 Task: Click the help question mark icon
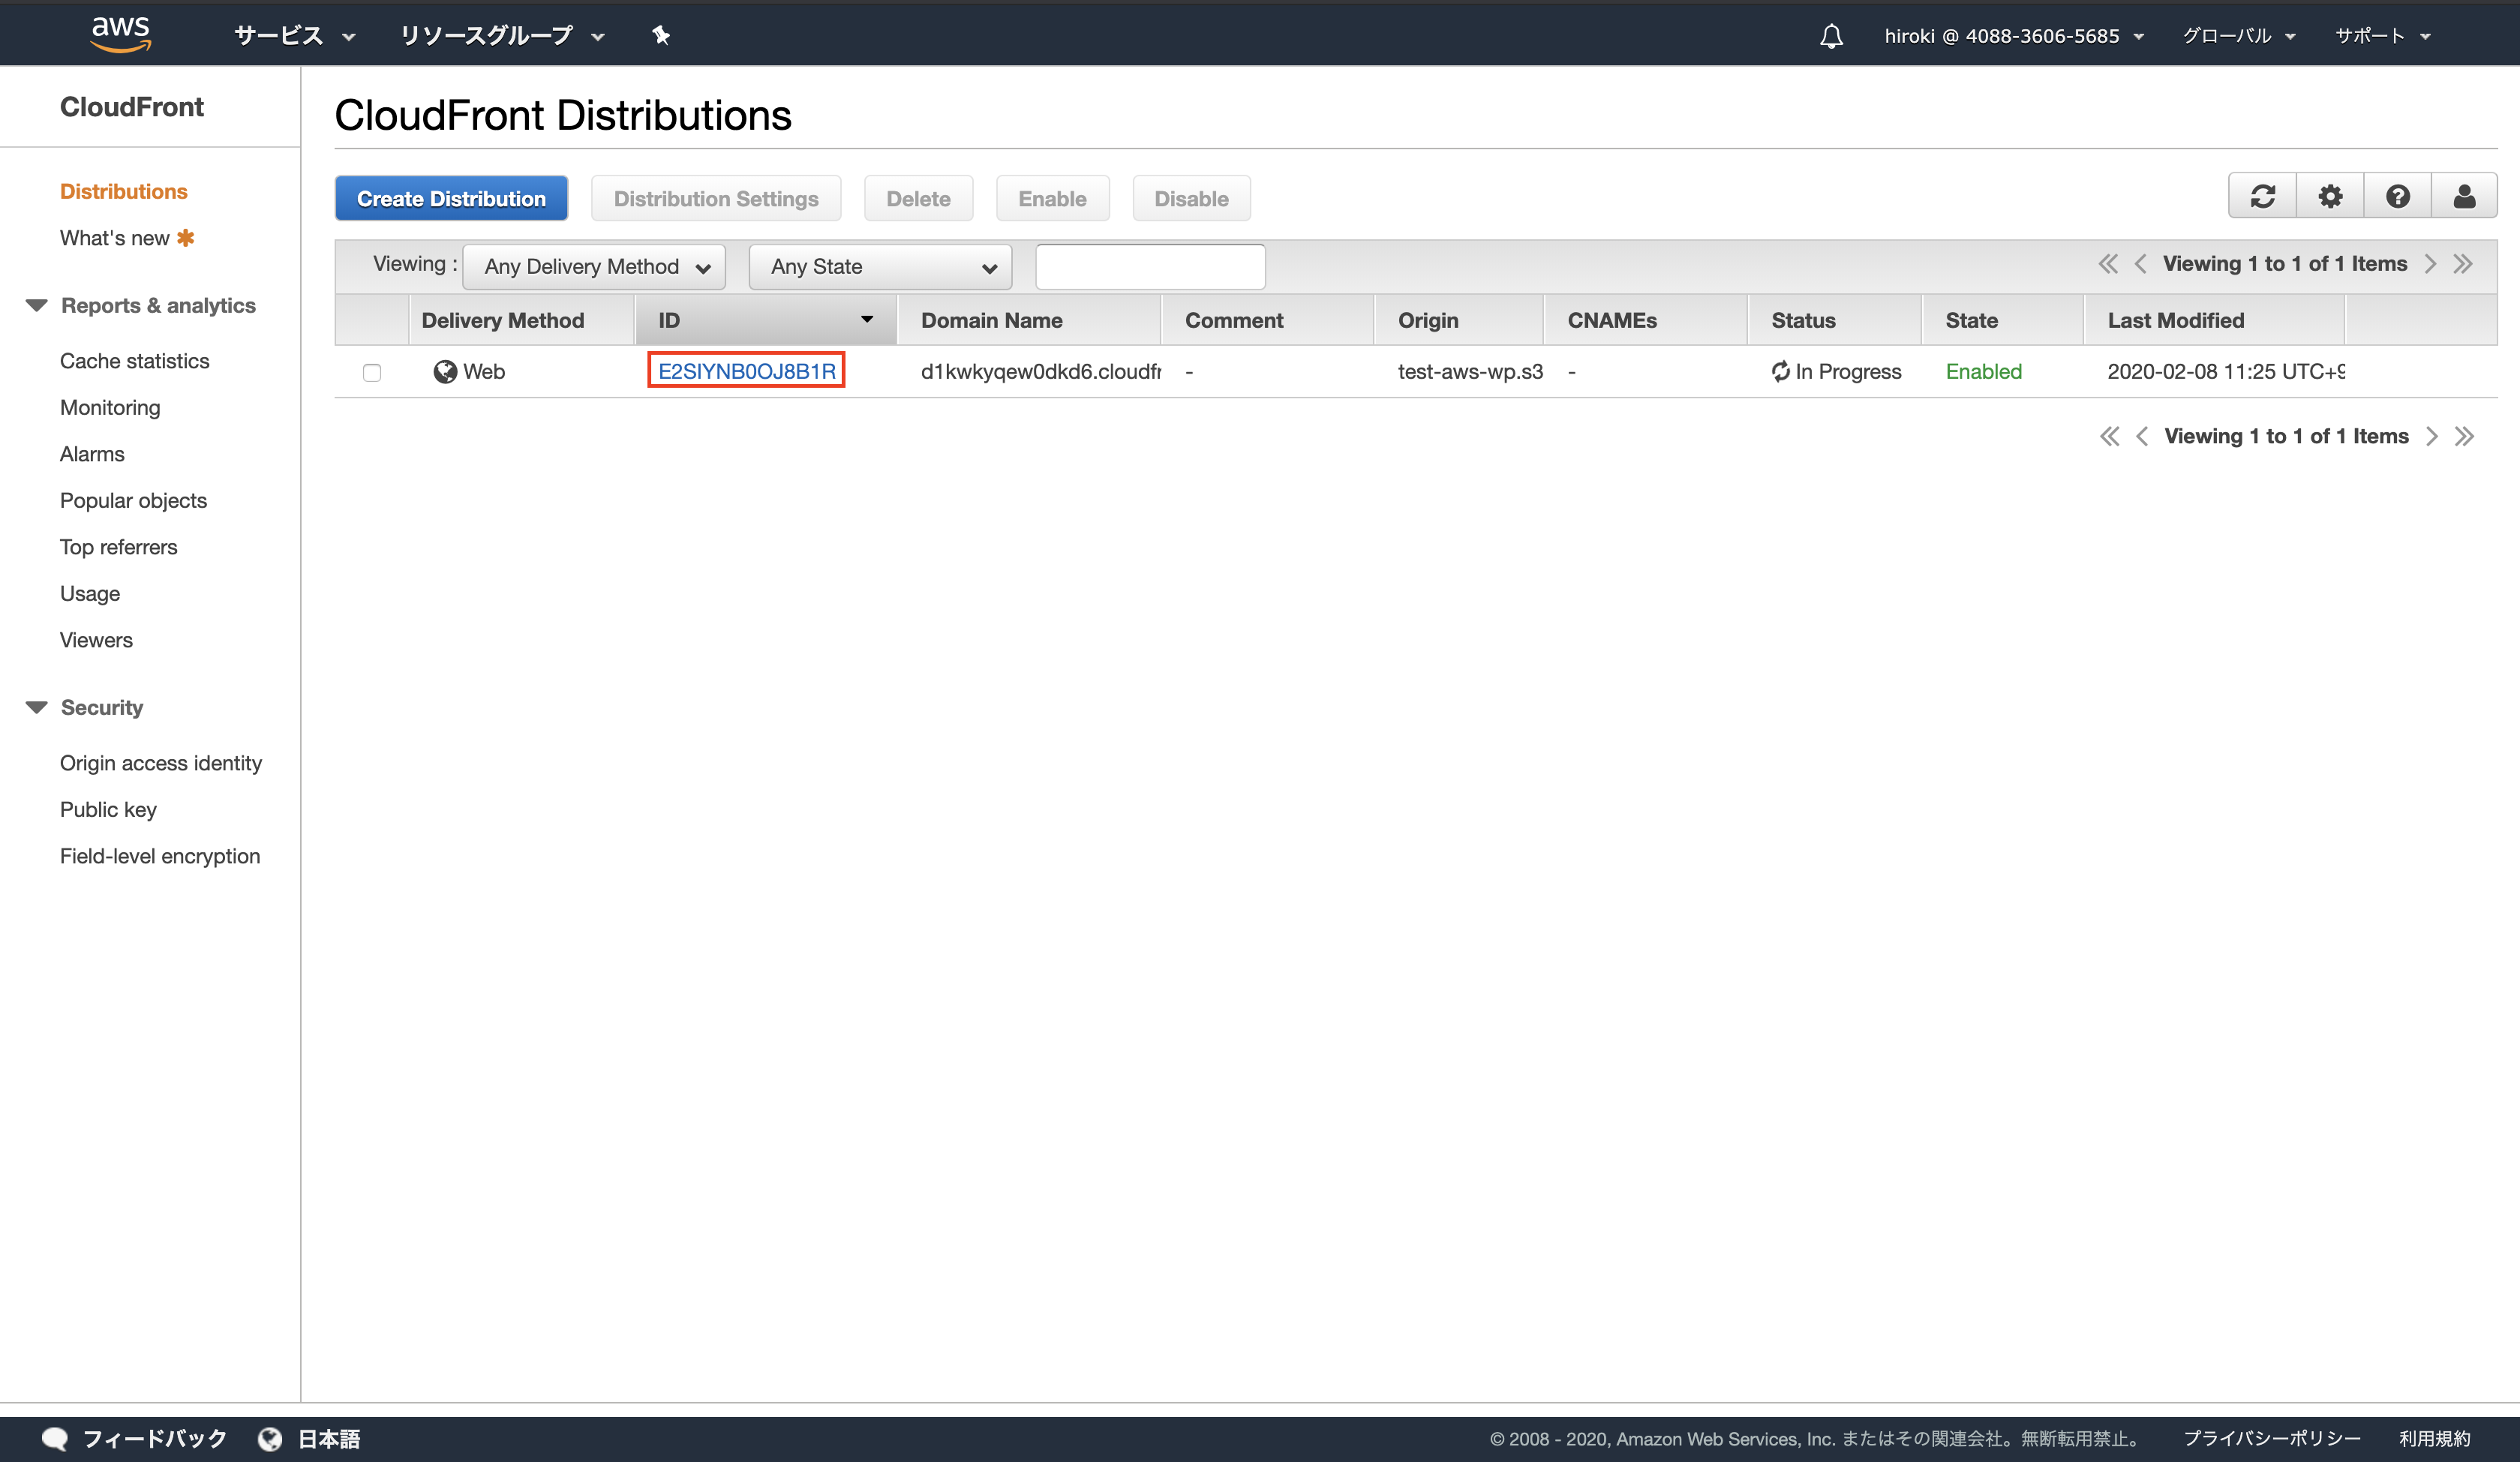tap(2397, 197)
